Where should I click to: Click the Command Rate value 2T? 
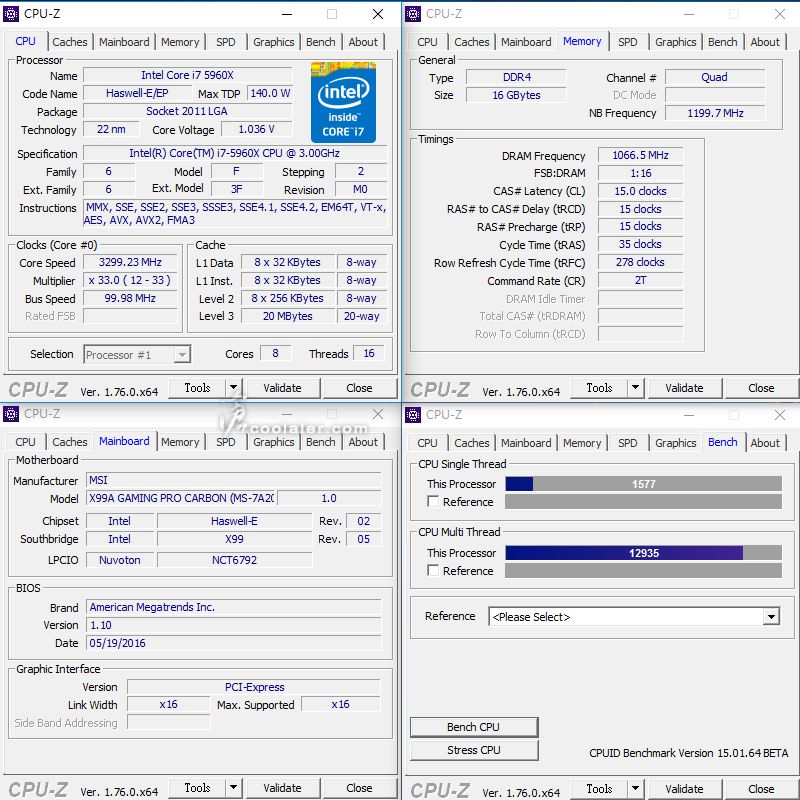tap(640, 280)
